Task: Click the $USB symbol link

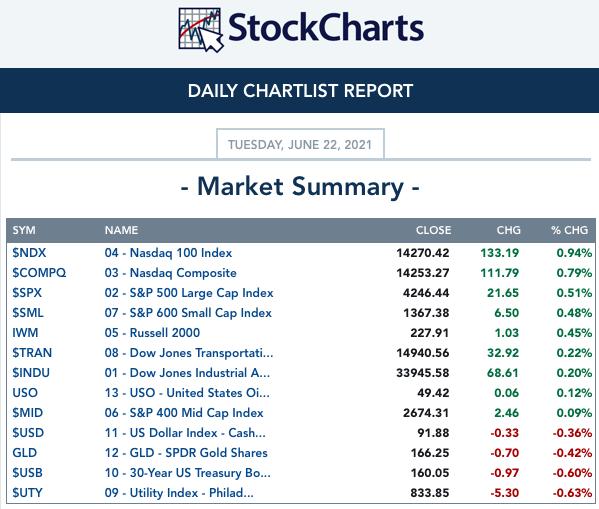Action: click(x=27, y=473)
